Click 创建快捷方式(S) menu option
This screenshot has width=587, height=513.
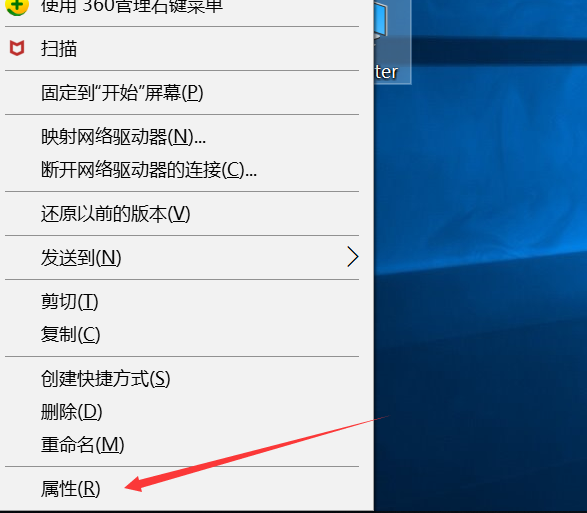[x=182, y=379]
